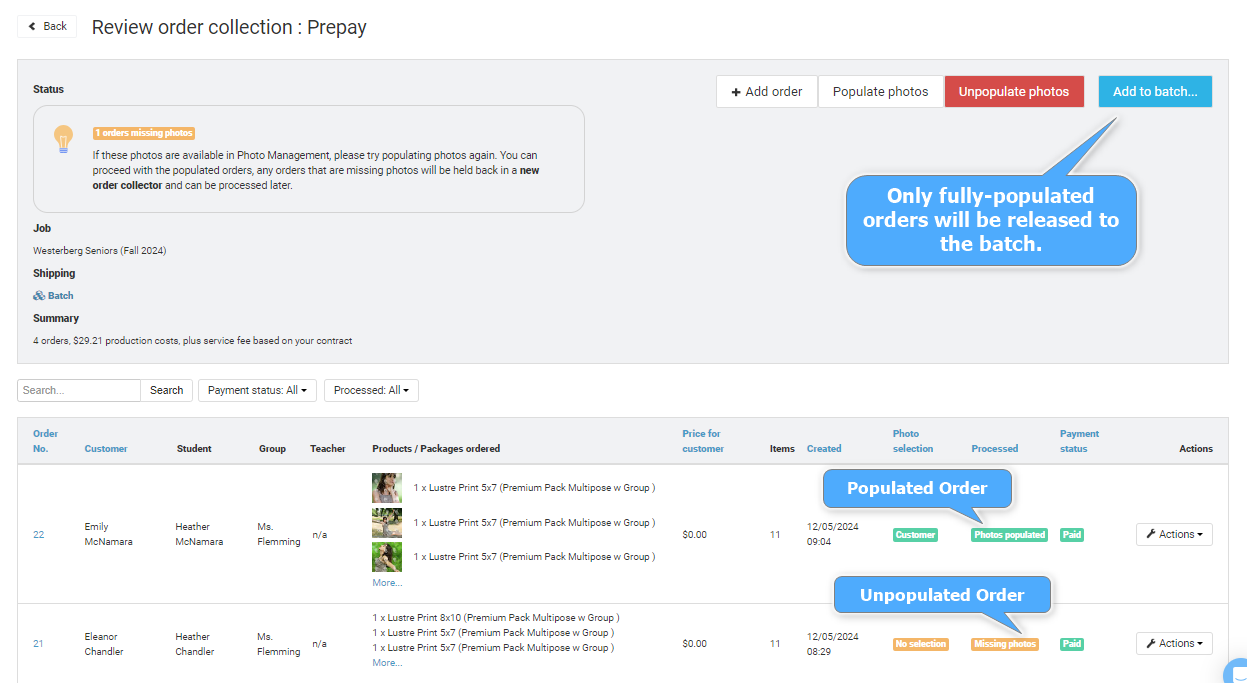Click the '1 orders missing photos' label
Image resolution: width=1247 pixels, height=683 pixels.
144,133
